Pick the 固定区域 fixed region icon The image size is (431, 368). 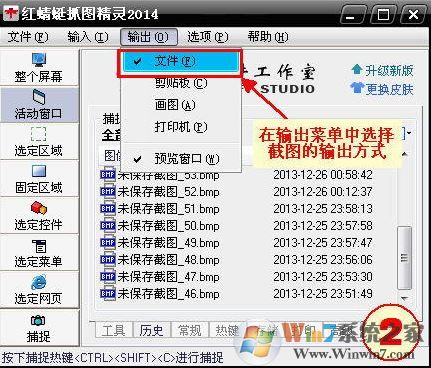point(39,171)
